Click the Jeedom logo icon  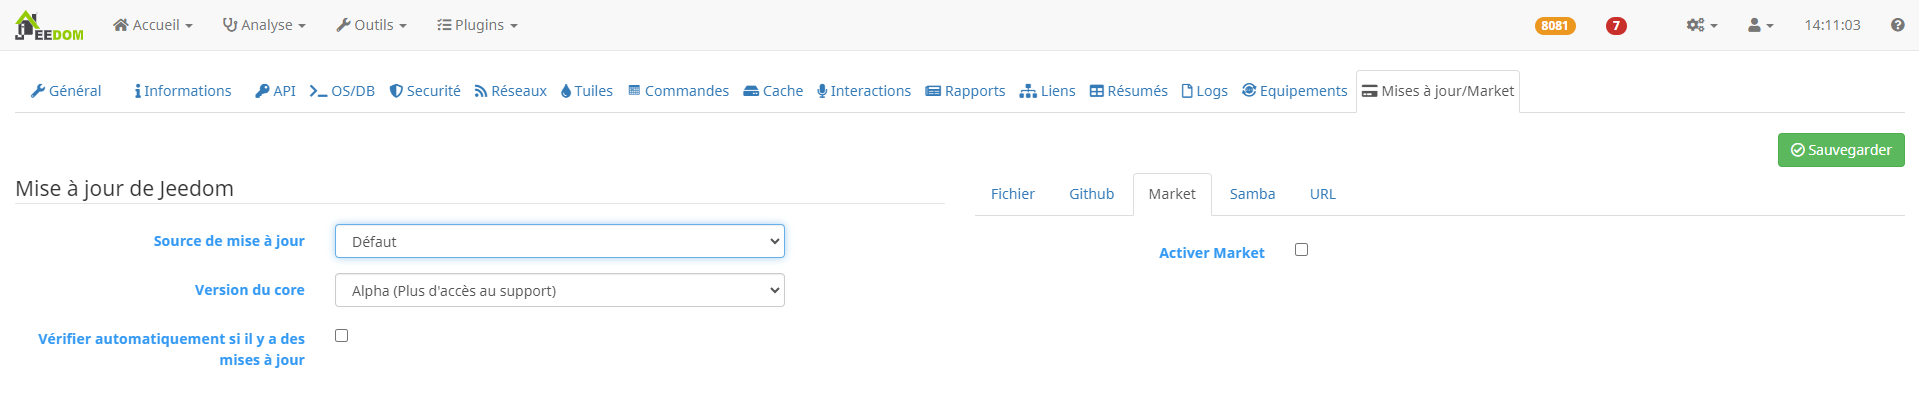[x=48, y=26]
